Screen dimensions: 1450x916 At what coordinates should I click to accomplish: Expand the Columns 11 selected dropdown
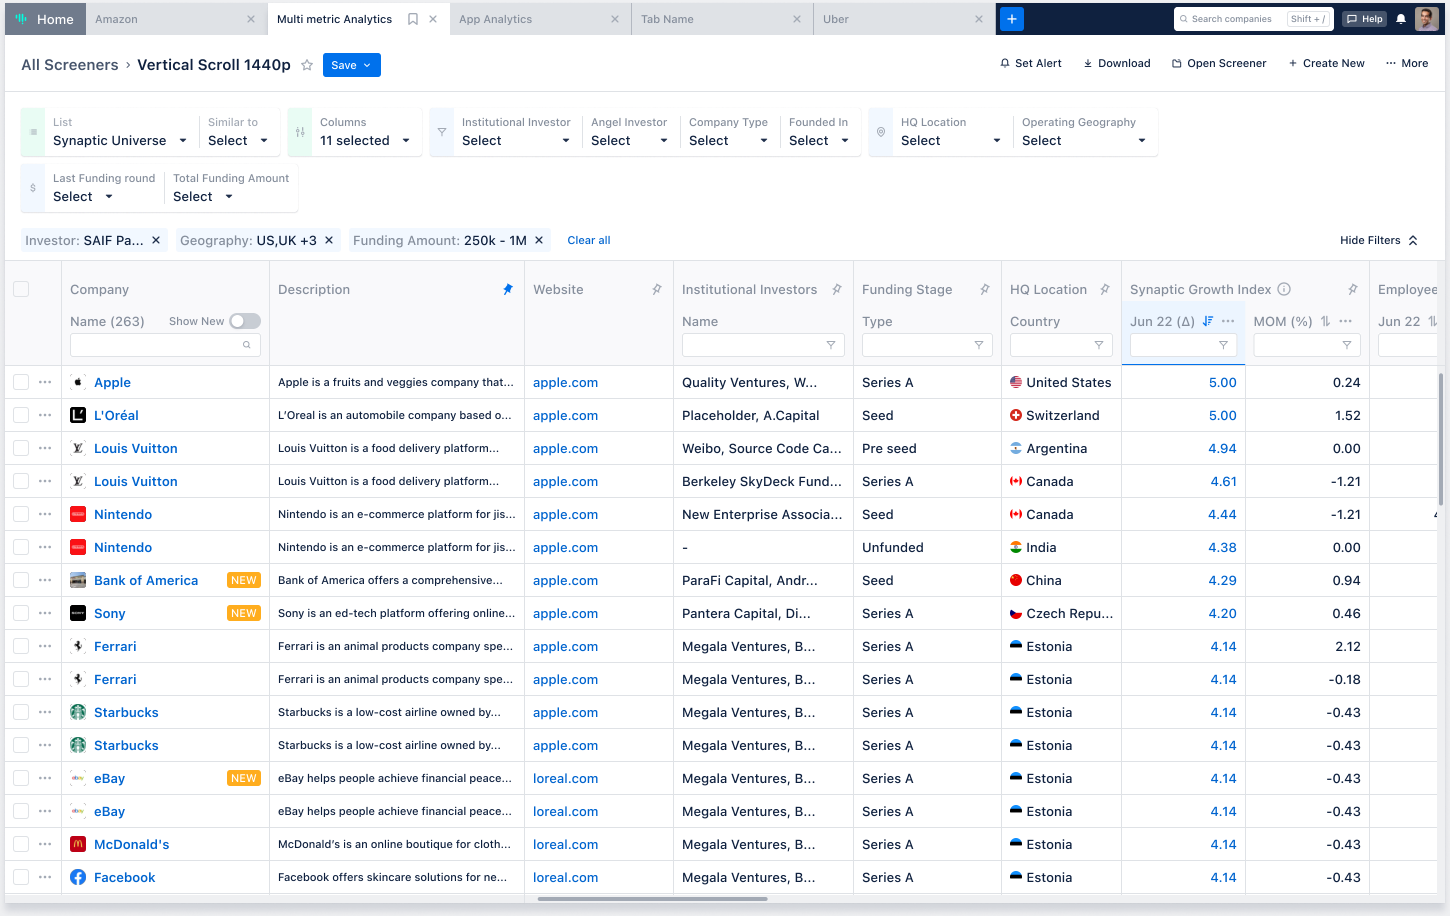click(365, 141)
